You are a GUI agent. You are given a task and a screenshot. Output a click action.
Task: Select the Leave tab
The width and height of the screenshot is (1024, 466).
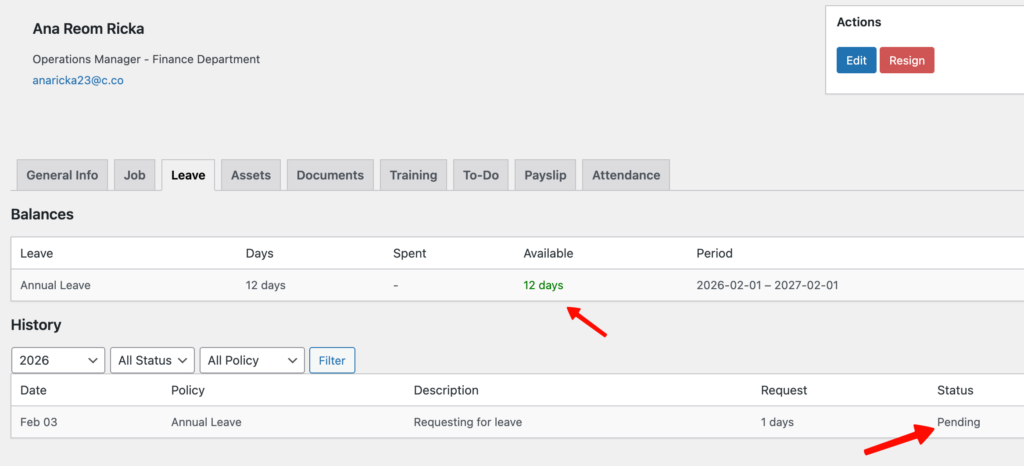point(188,175)
